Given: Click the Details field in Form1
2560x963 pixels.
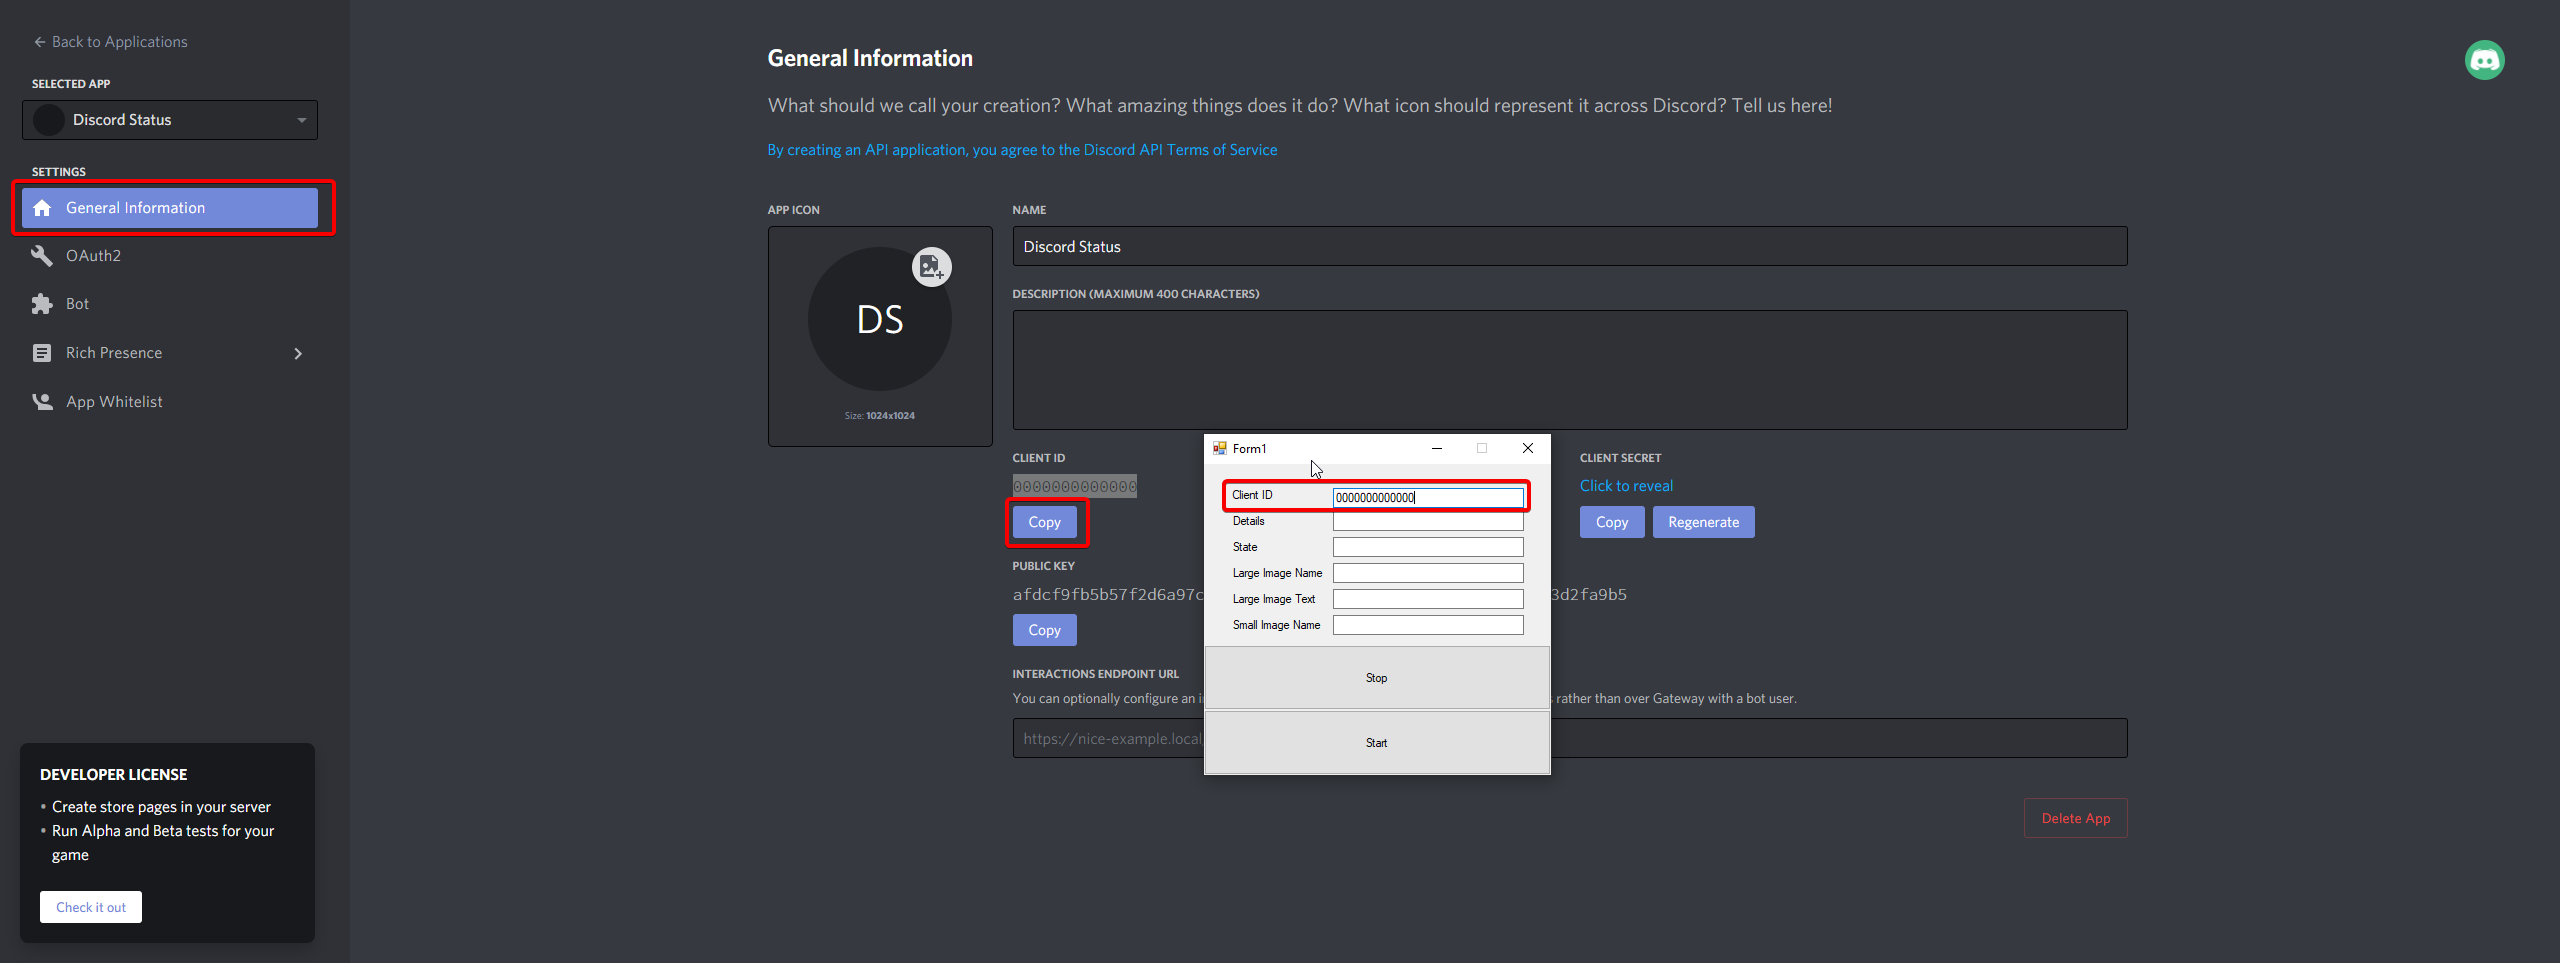Looking at the screenshot, I should (1428, 522).
